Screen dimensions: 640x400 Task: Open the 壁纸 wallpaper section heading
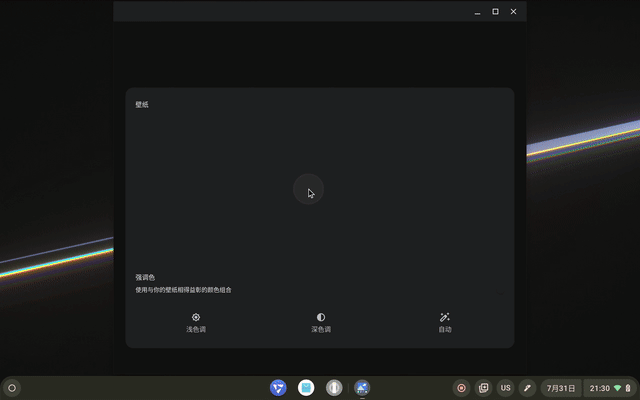(x=142, y=104)
